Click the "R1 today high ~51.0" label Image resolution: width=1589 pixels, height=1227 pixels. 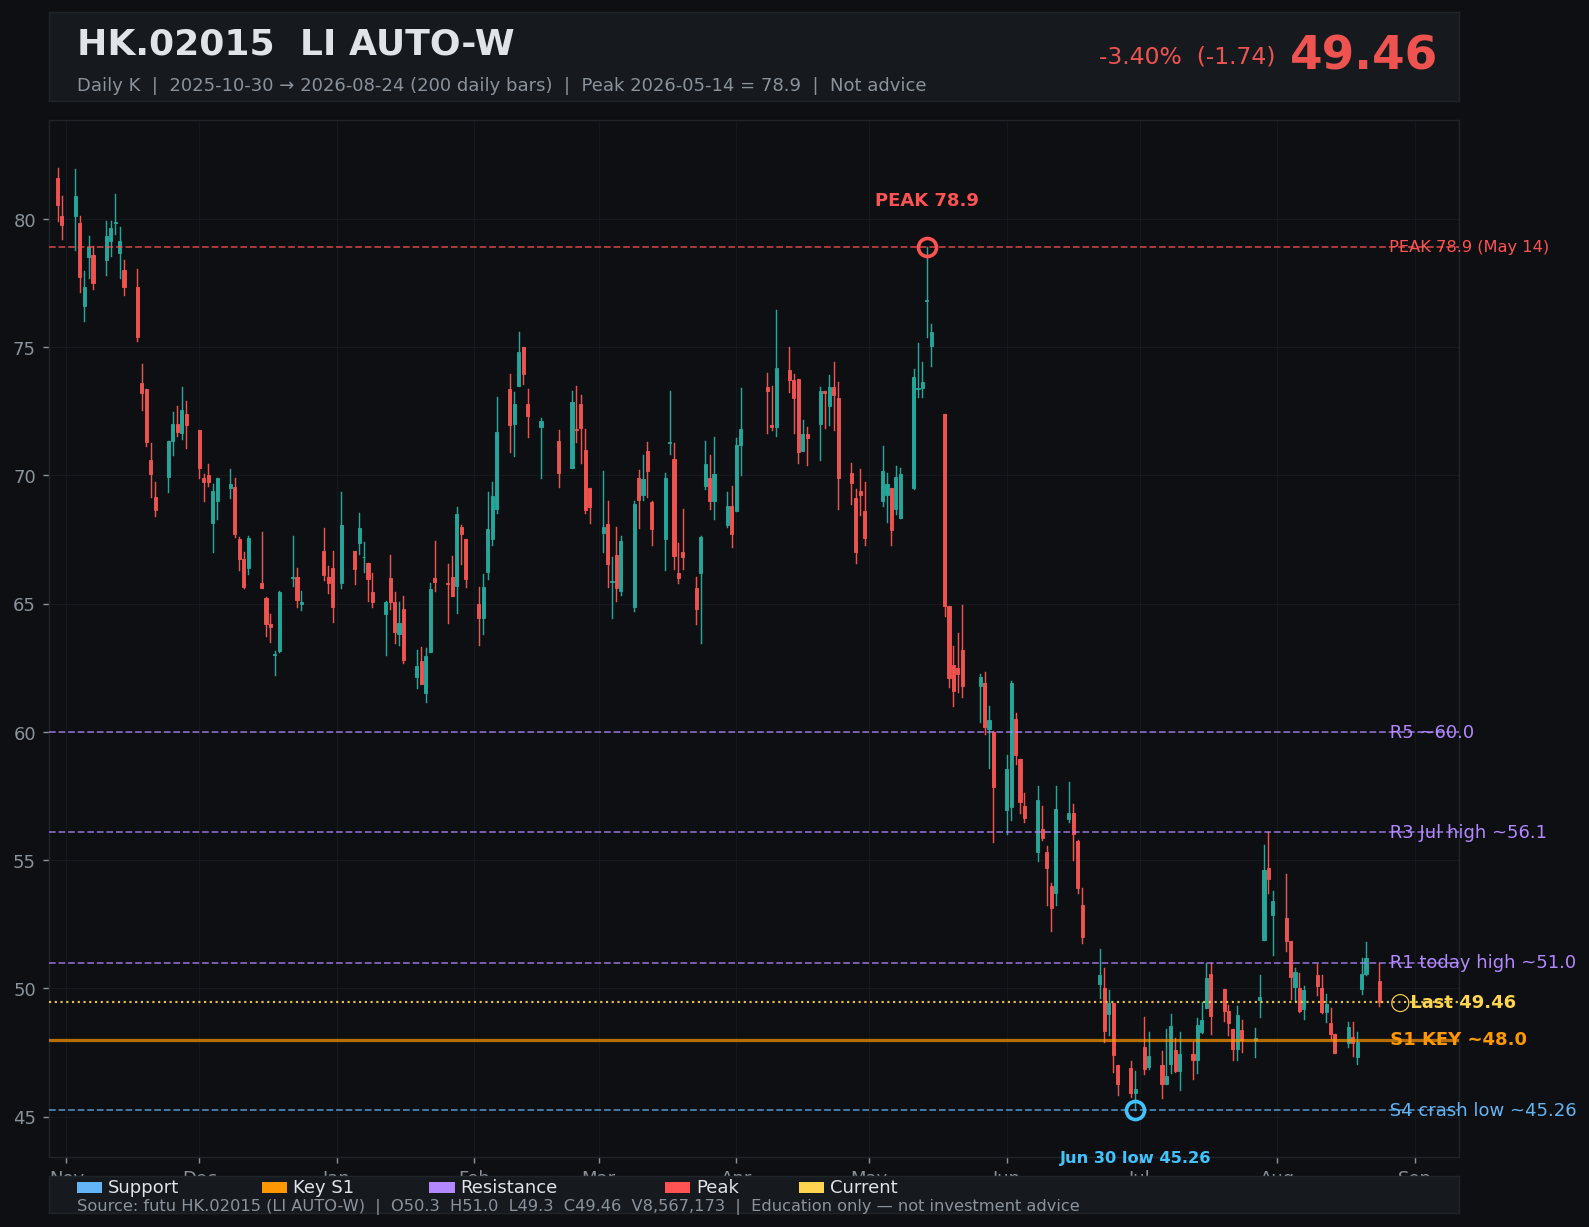click(1482, 962)
